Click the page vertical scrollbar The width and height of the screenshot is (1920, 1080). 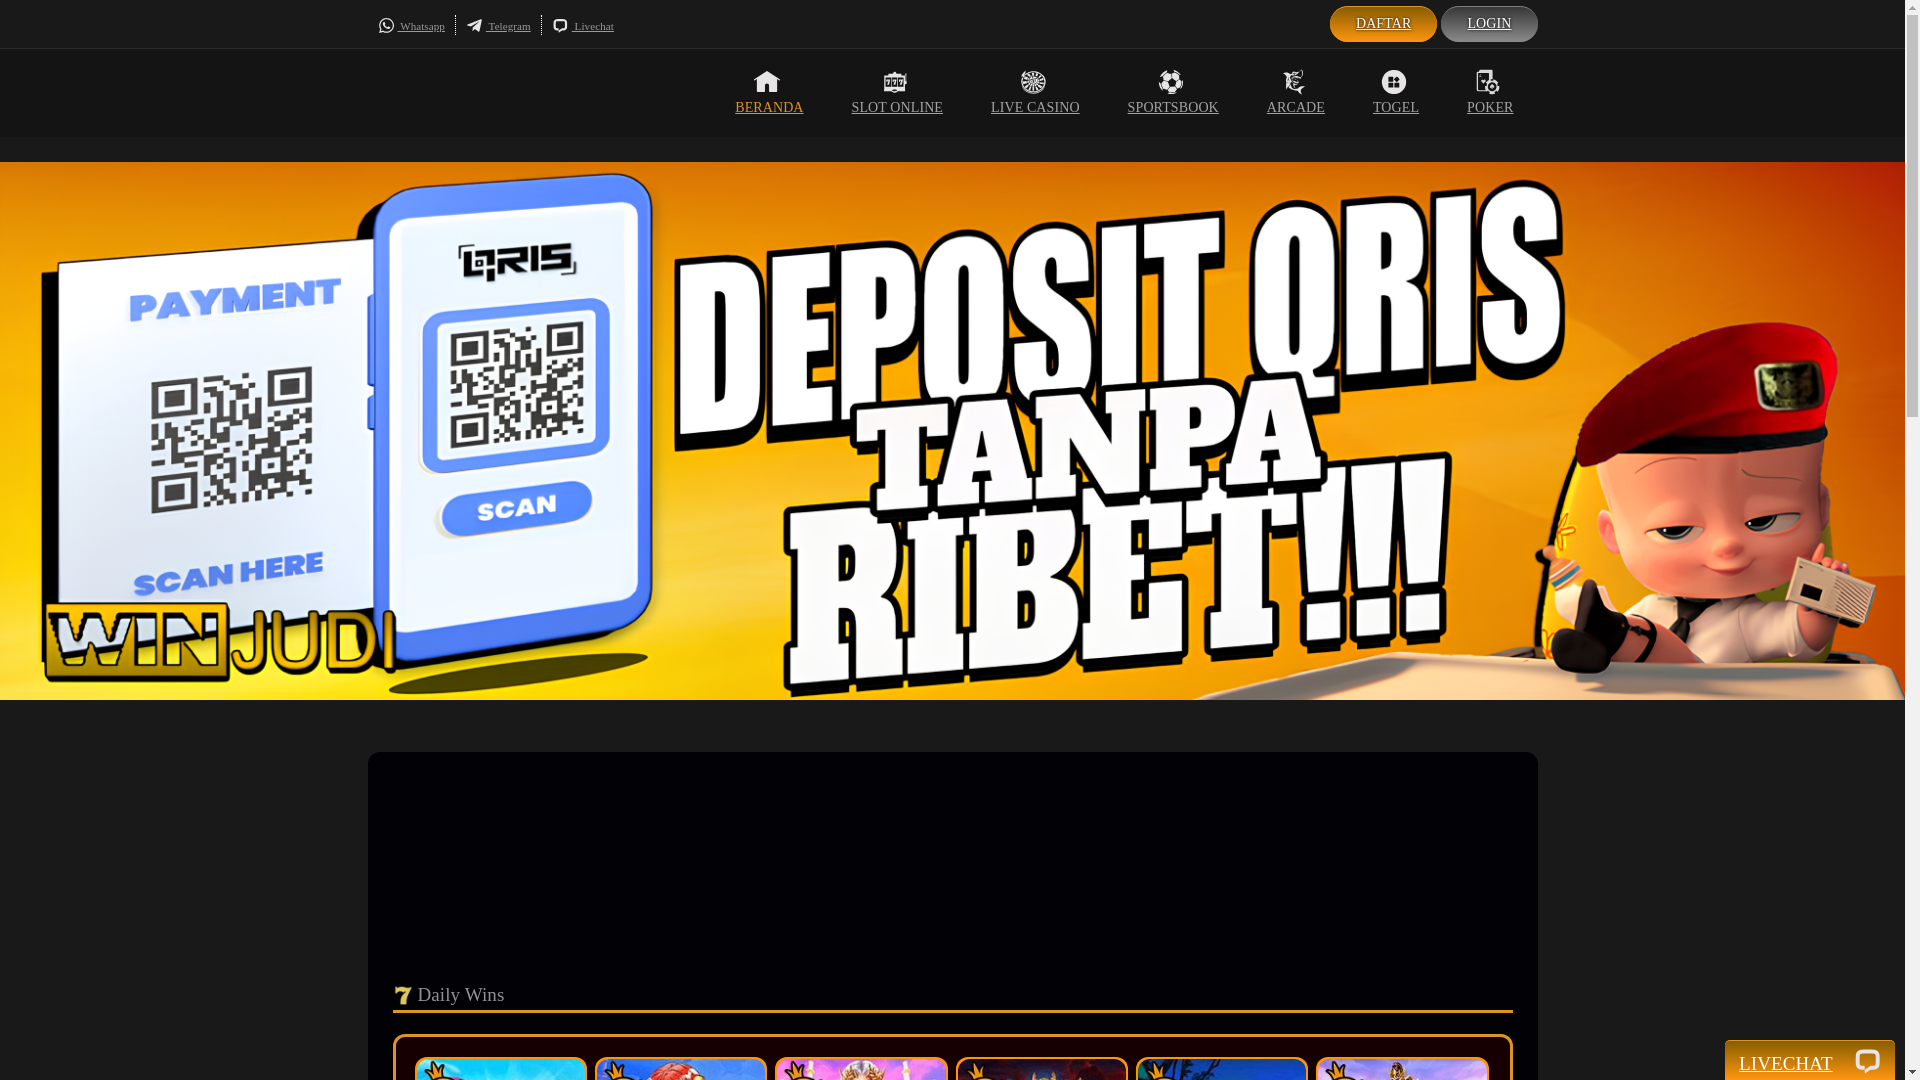click(1912, 540)
